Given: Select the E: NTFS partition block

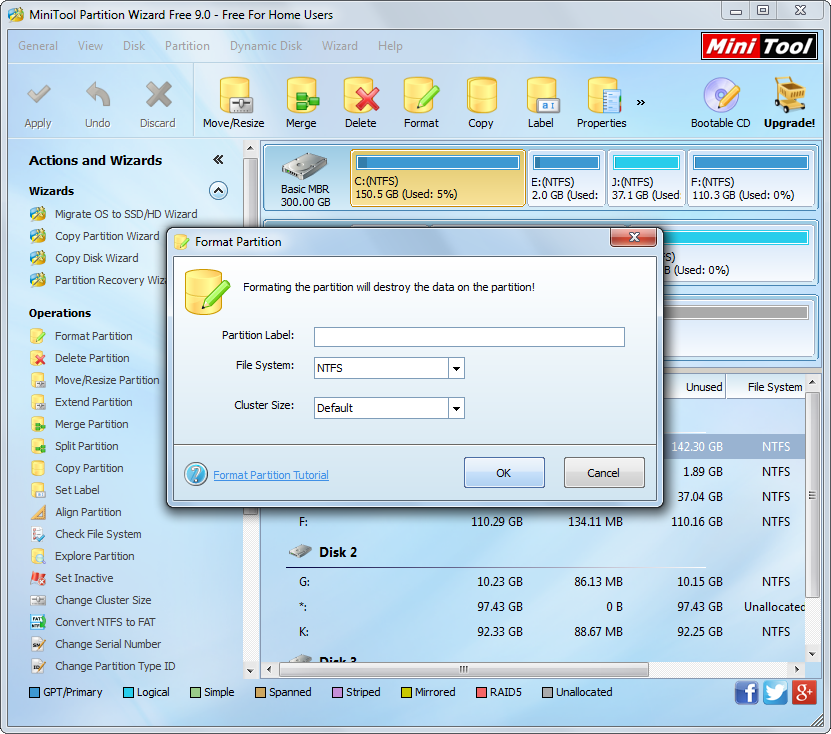Looking at the screenshot, I should click(567, 178).
